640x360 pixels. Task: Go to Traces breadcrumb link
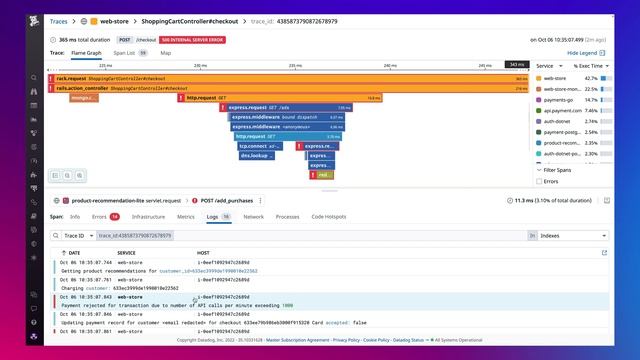pyautogui.click(x=58, y=21)
